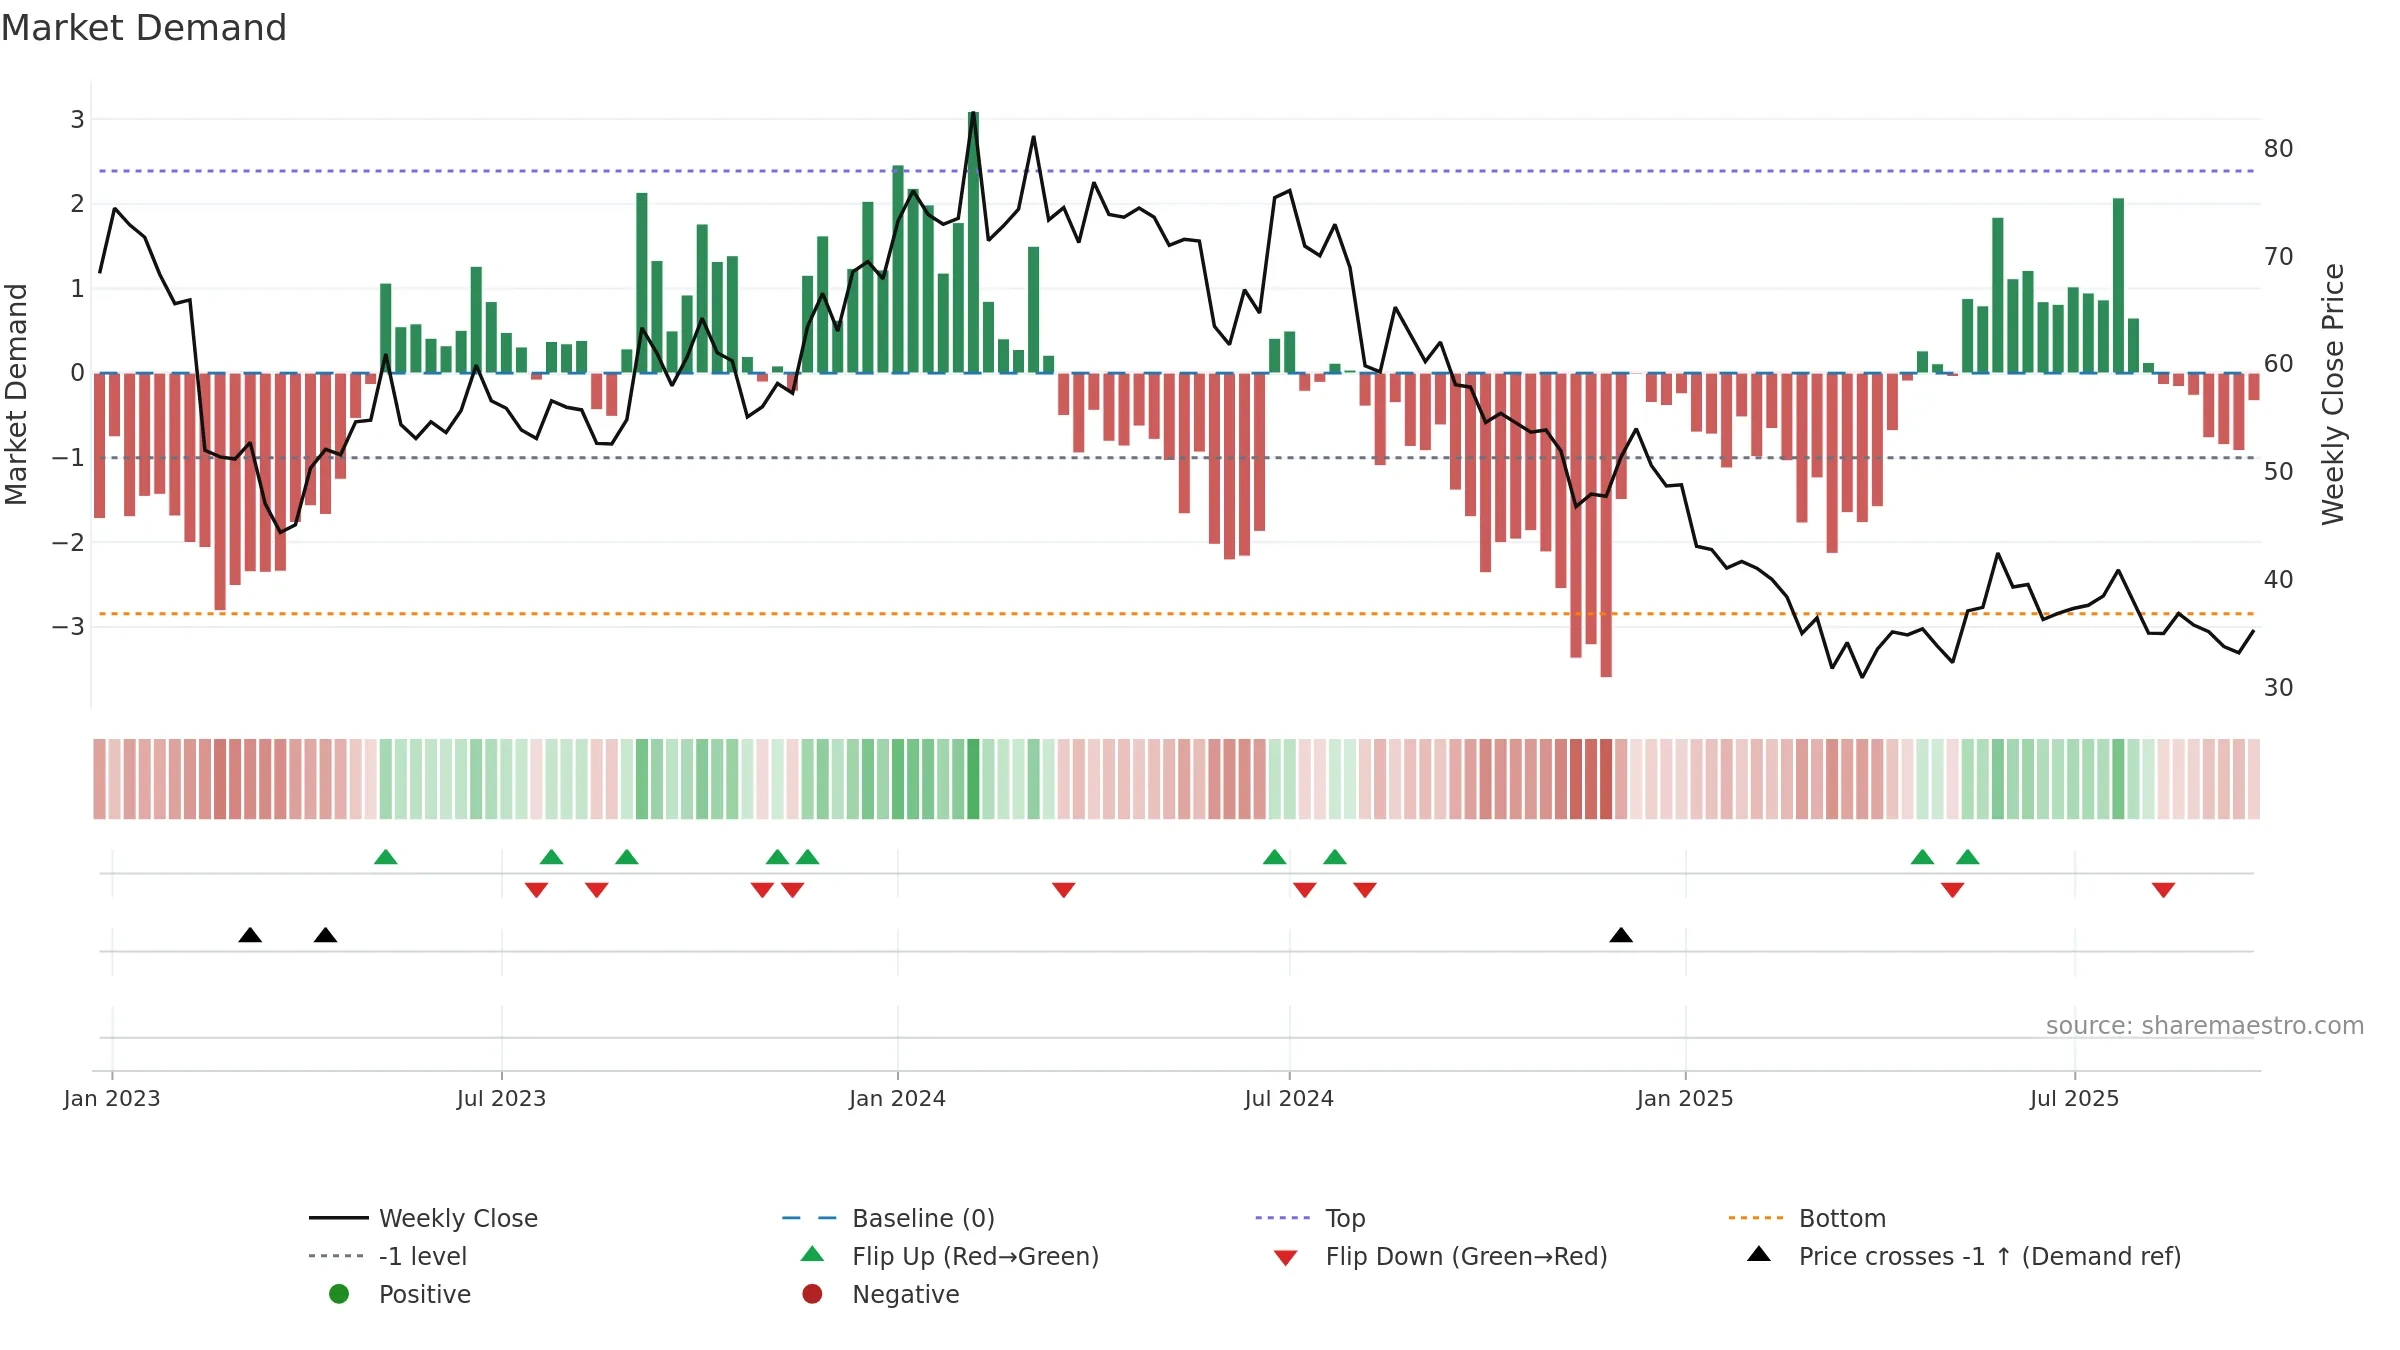Click the lowest red demand bar below −3
The height and width of the screenshot is (1350, 2400).
coord(1606,525)
